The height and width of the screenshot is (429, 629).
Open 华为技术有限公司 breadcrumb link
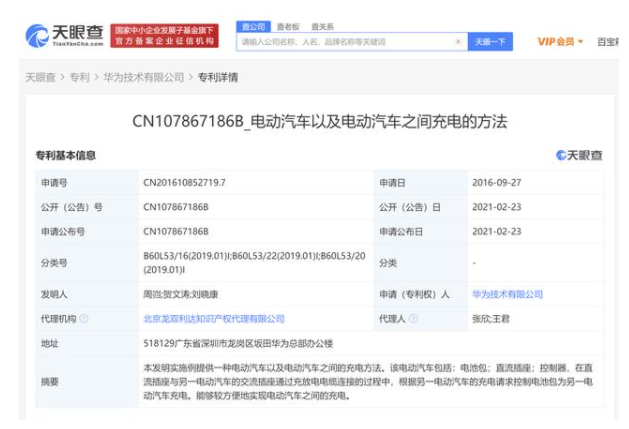click(144, 77)
